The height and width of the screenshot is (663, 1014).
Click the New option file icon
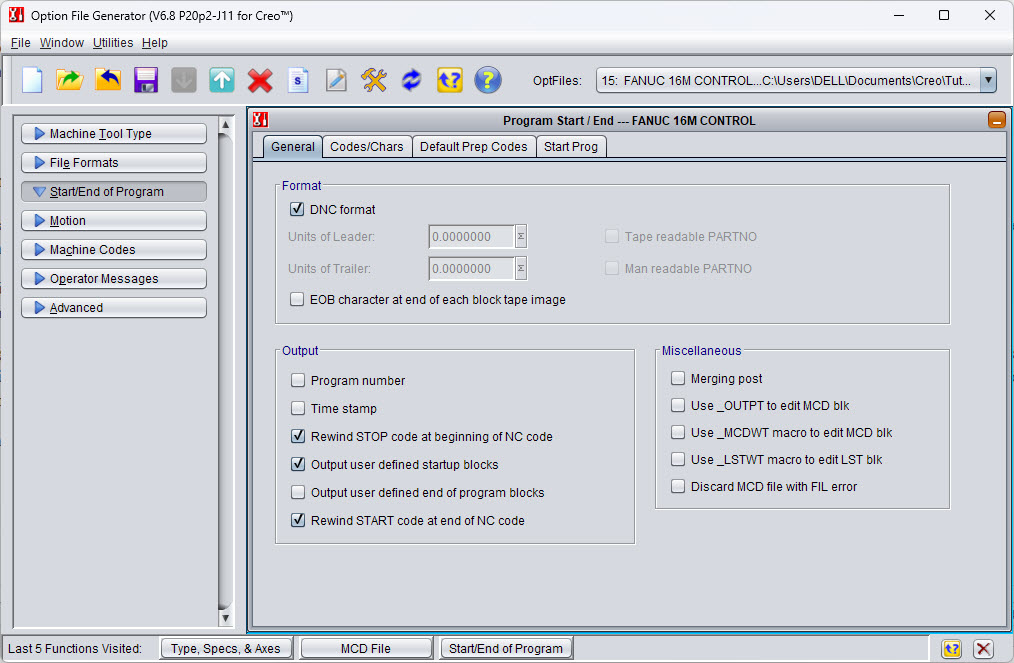tap(32, 80)
